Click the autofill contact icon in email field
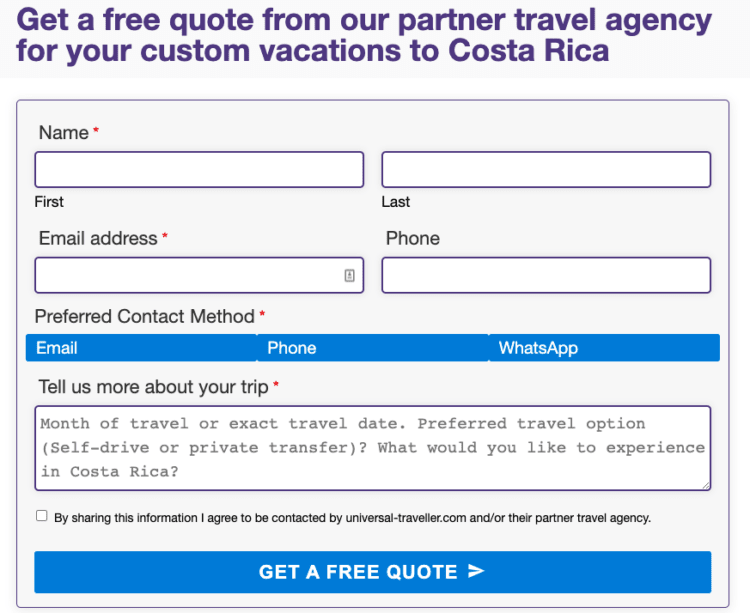 [x=350, y=275]
